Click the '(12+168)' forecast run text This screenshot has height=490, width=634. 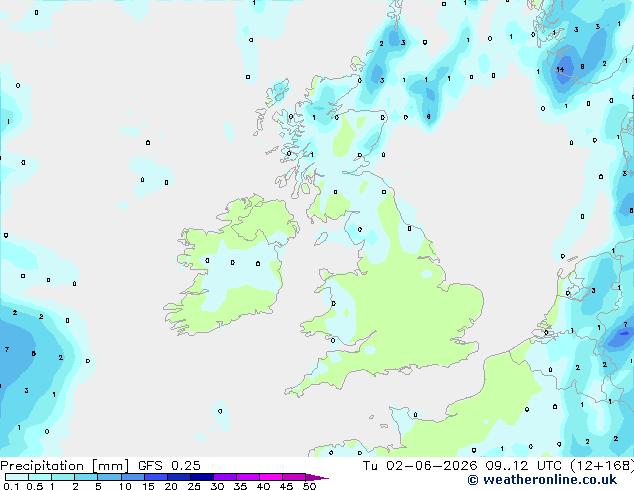602,466
